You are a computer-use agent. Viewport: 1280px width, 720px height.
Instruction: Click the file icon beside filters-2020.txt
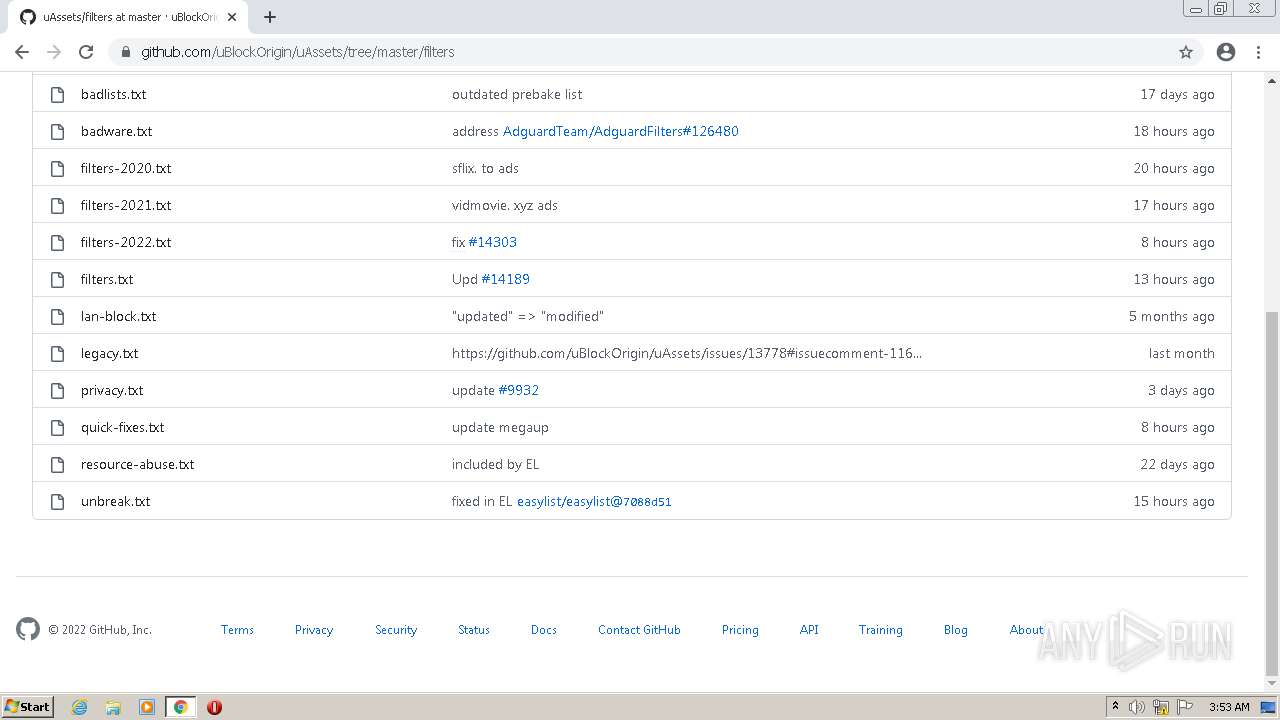(x=58, y=168)
